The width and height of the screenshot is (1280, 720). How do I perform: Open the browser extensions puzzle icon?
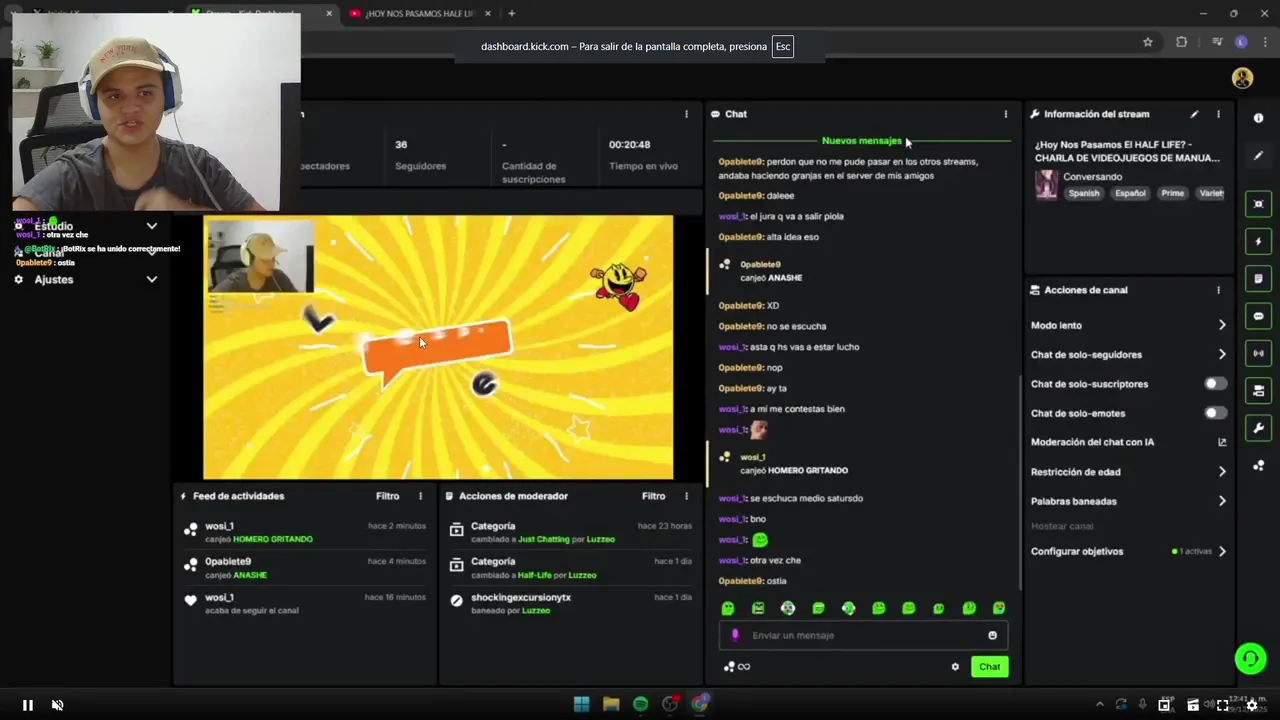[1181, 42]
